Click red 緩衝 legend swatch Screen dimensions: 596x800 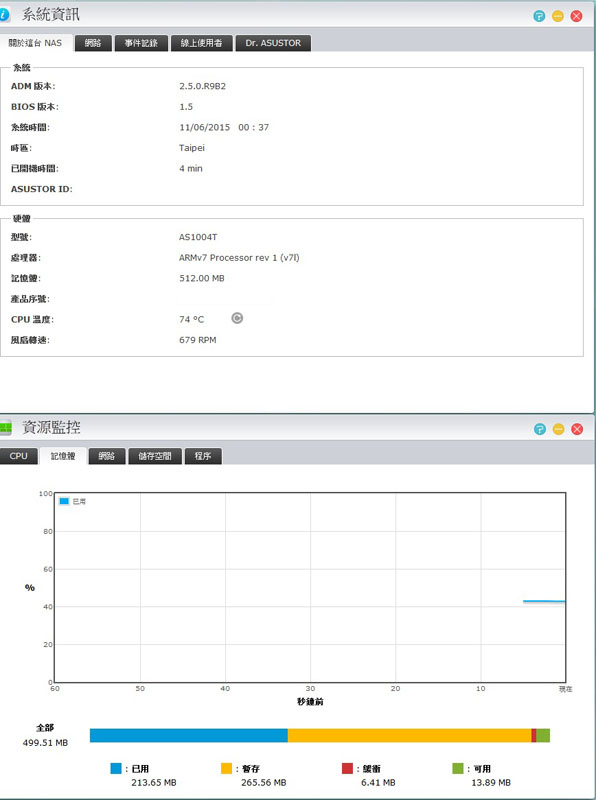tap(347, 768)
